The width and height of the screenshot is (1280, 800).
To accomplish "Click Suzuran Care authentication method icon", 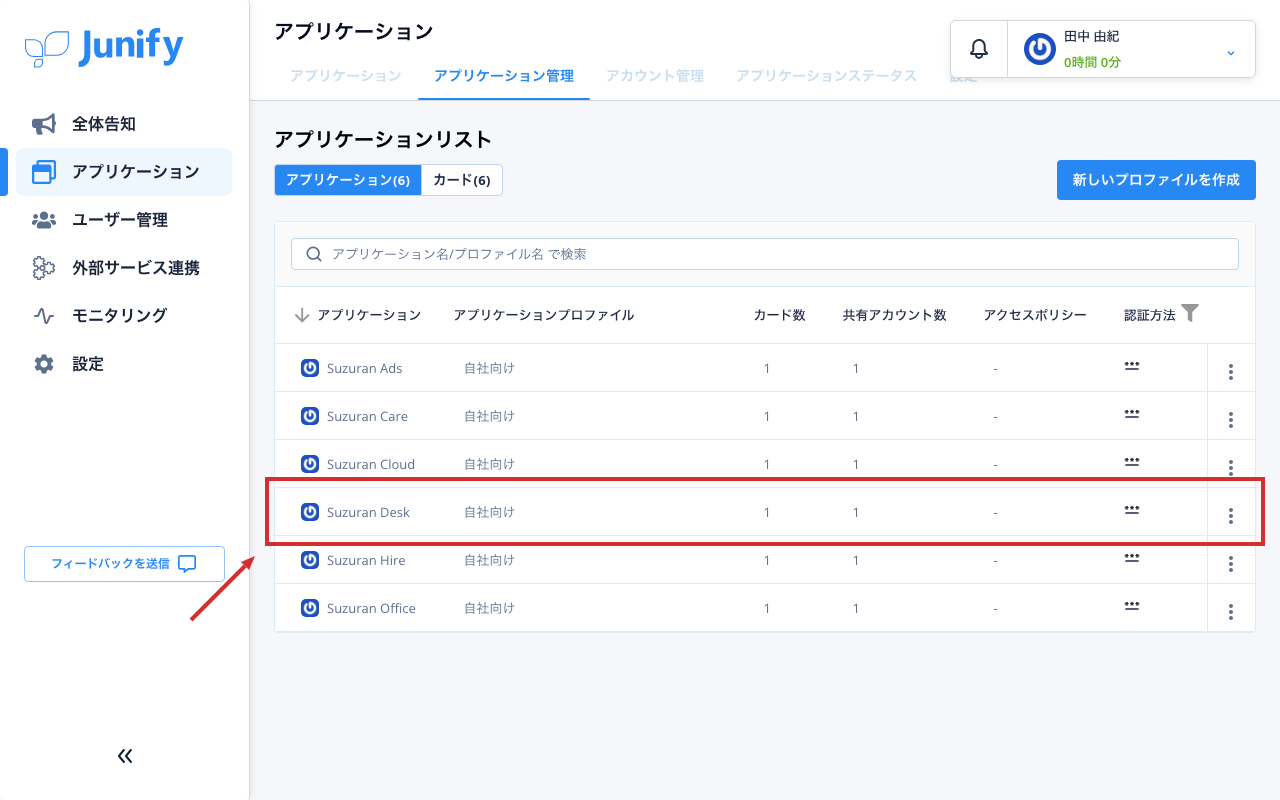I will tap(1132, 413).
